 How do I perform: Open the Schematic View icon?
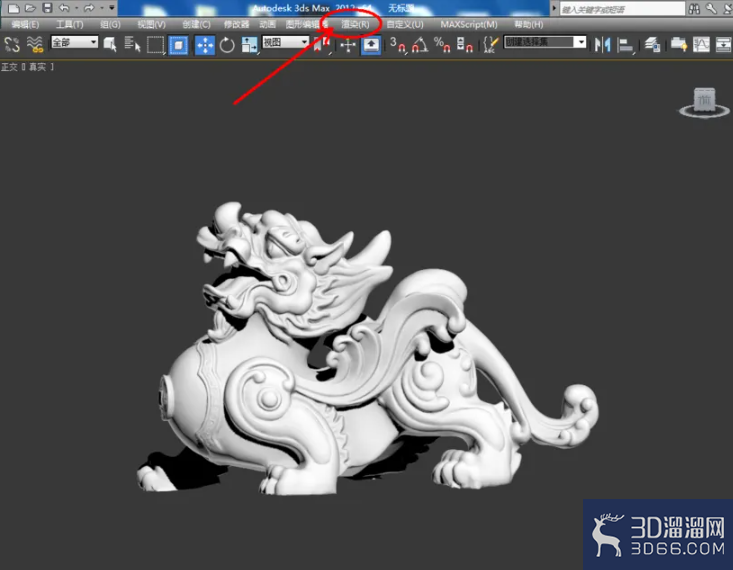pos(723,45)
